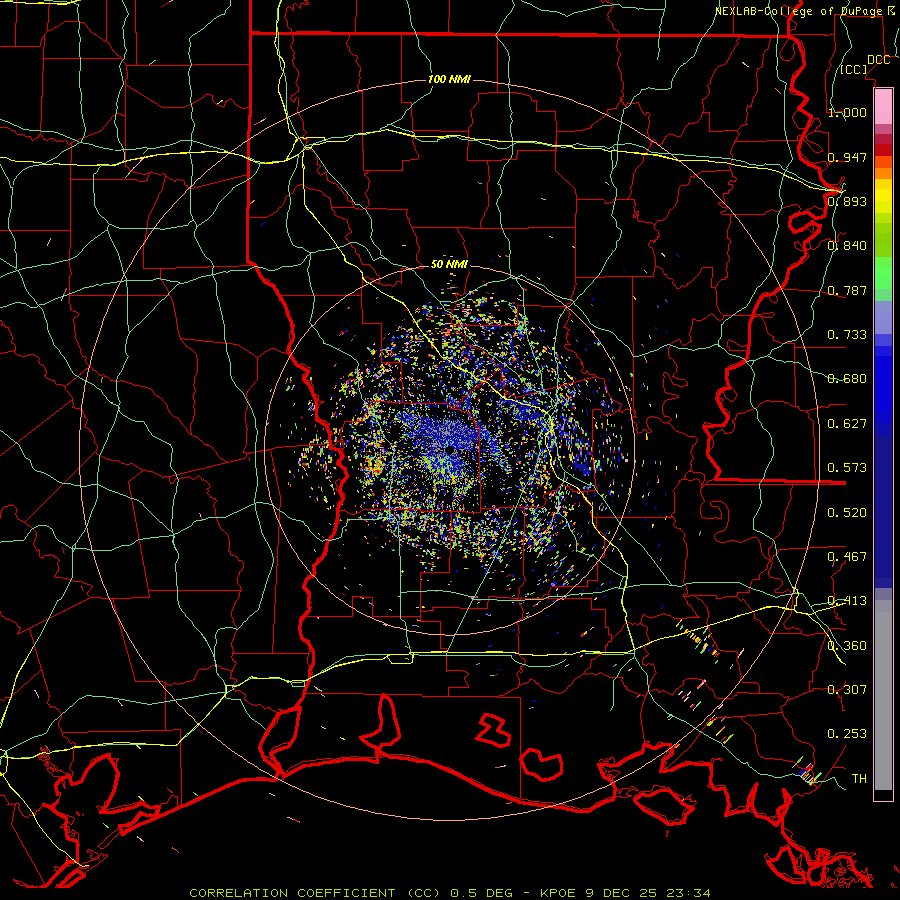Screen dimensions: 900x900
Task: Click the TH label at the color scale bottom
Action: [859, 779]
